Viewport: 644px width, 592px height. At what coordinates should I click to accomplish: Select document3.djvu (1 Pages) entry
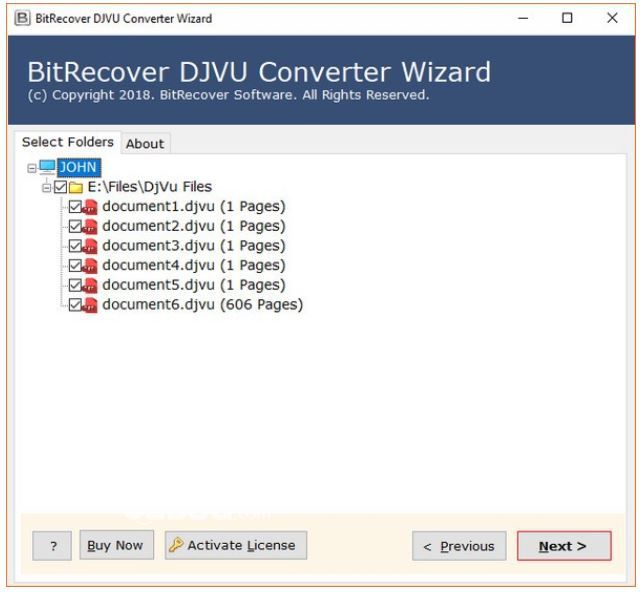pyautogui.click(x=193, y=246)
